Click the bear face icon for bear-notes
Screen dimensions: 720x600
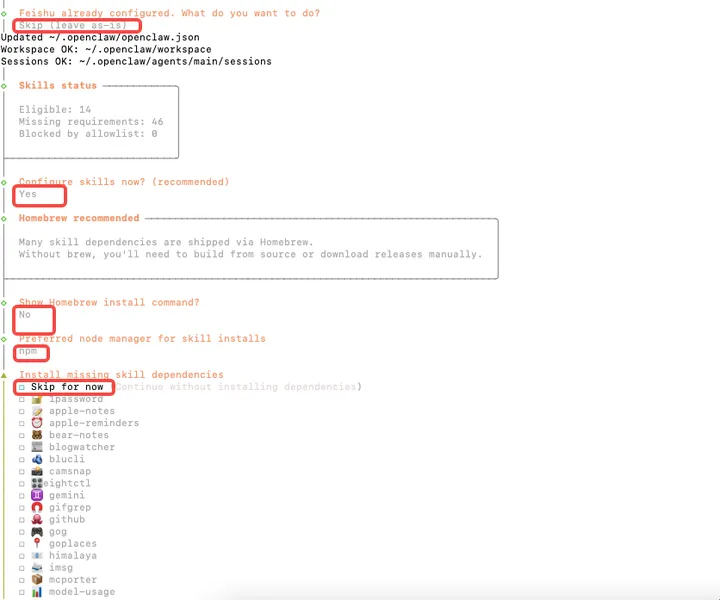click(37, 435)
